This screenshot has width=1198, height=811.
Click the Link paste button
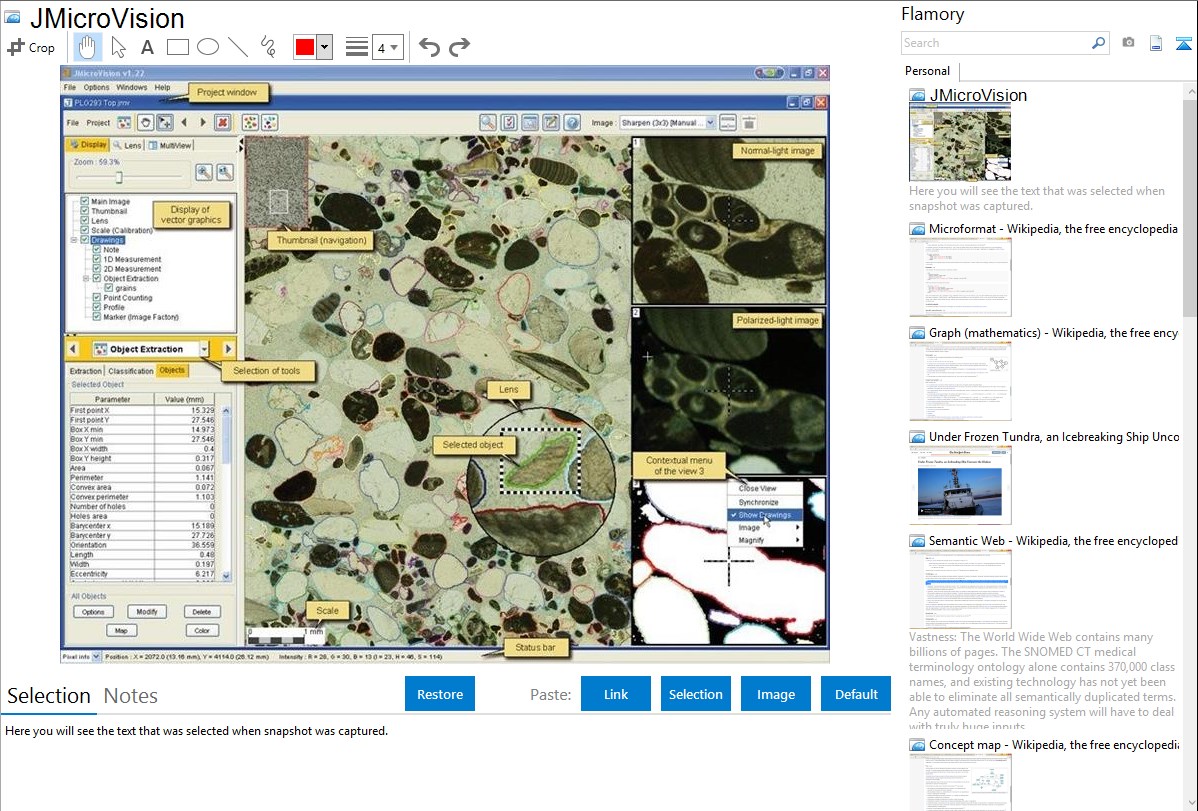coord(616,694)
